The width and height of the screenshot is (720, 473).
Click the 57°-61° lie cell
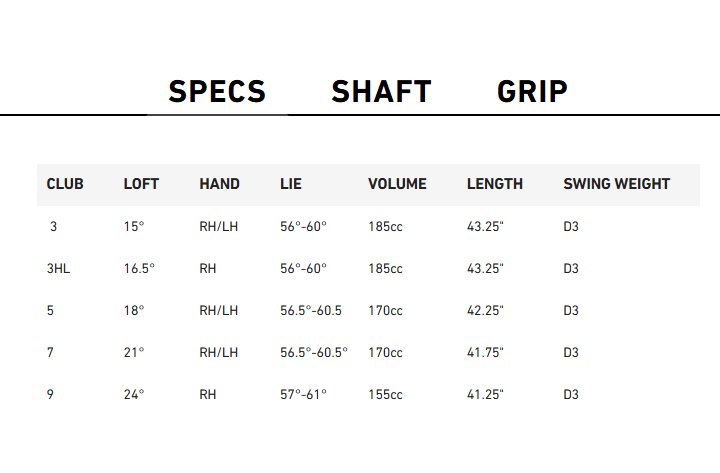pyautogui.click(x=303, y=395)
